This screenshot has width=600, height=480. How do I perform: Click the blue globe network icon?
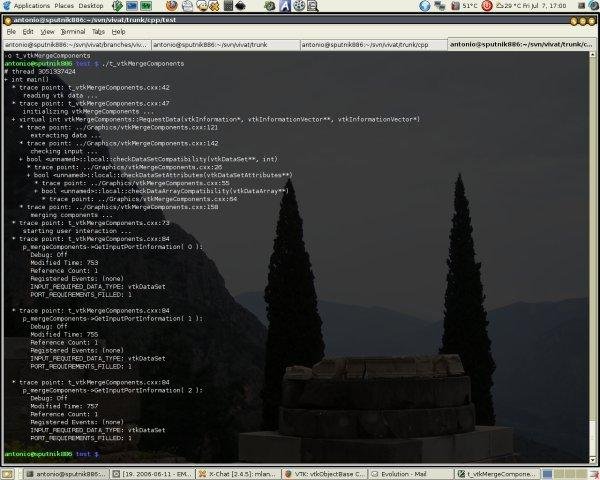(x=424, y=6)
